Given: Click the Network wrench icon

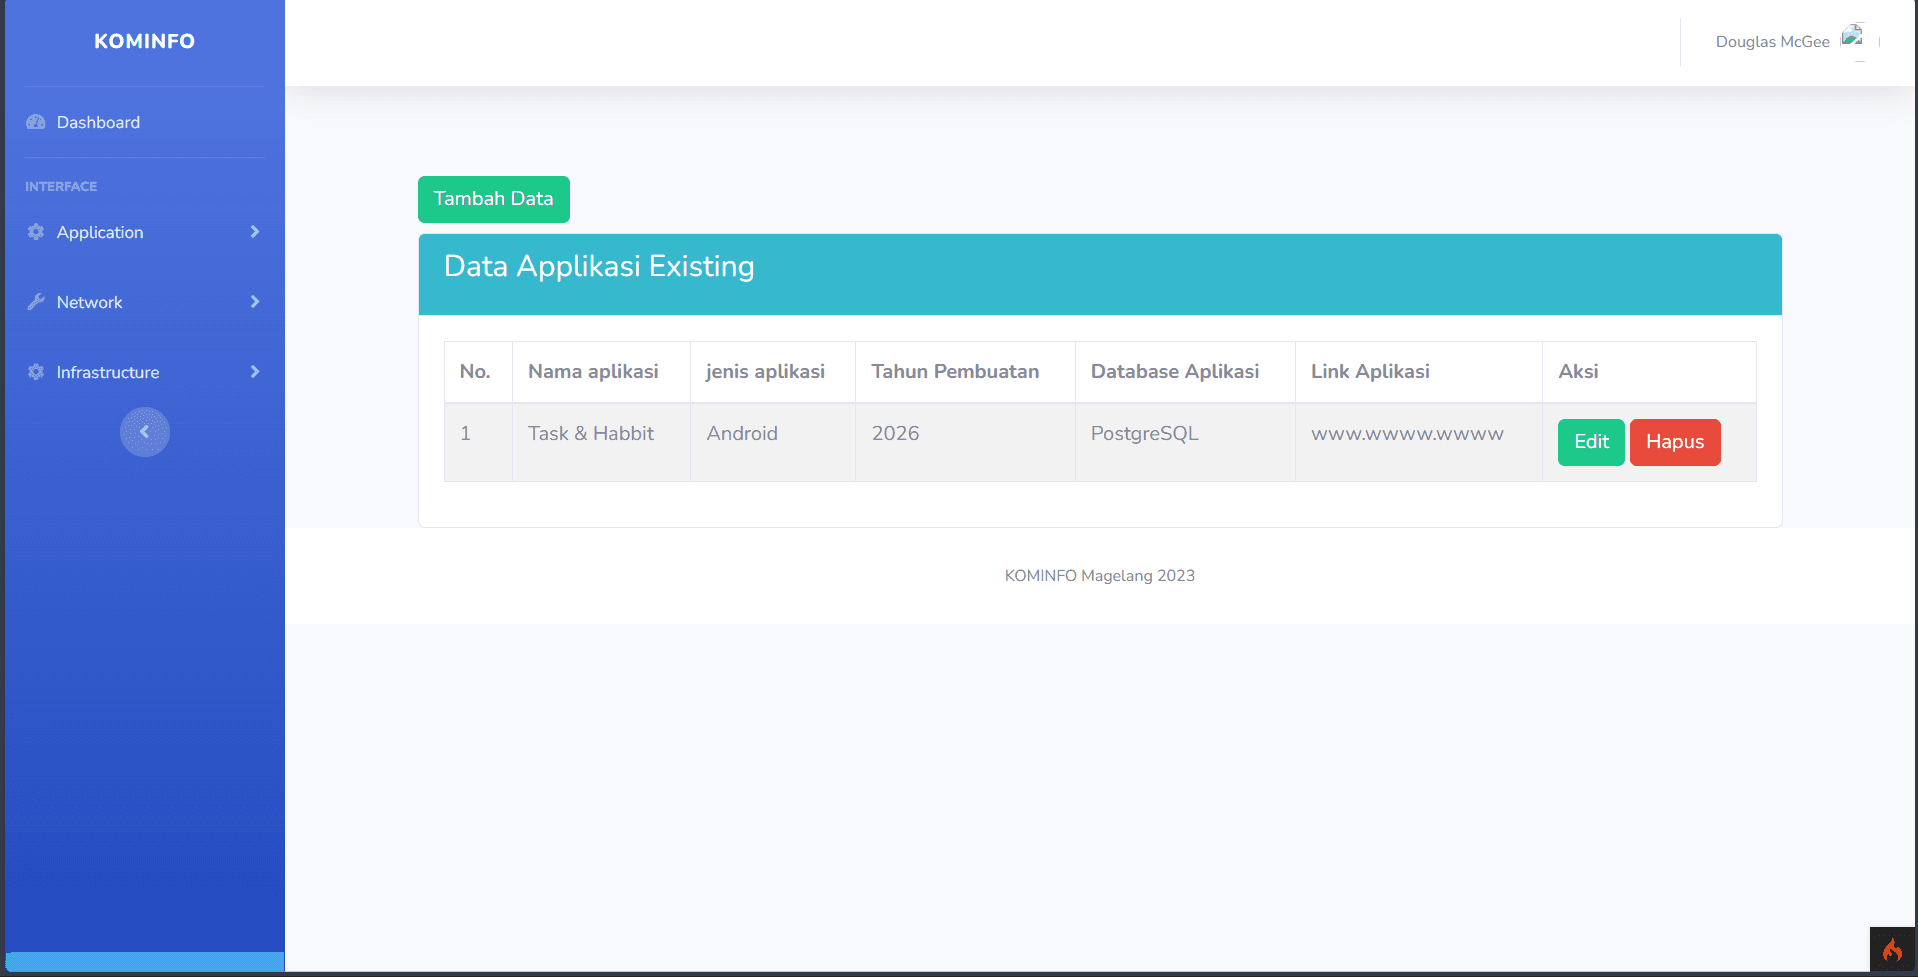Looking at the screenshot, I should 36,302.
